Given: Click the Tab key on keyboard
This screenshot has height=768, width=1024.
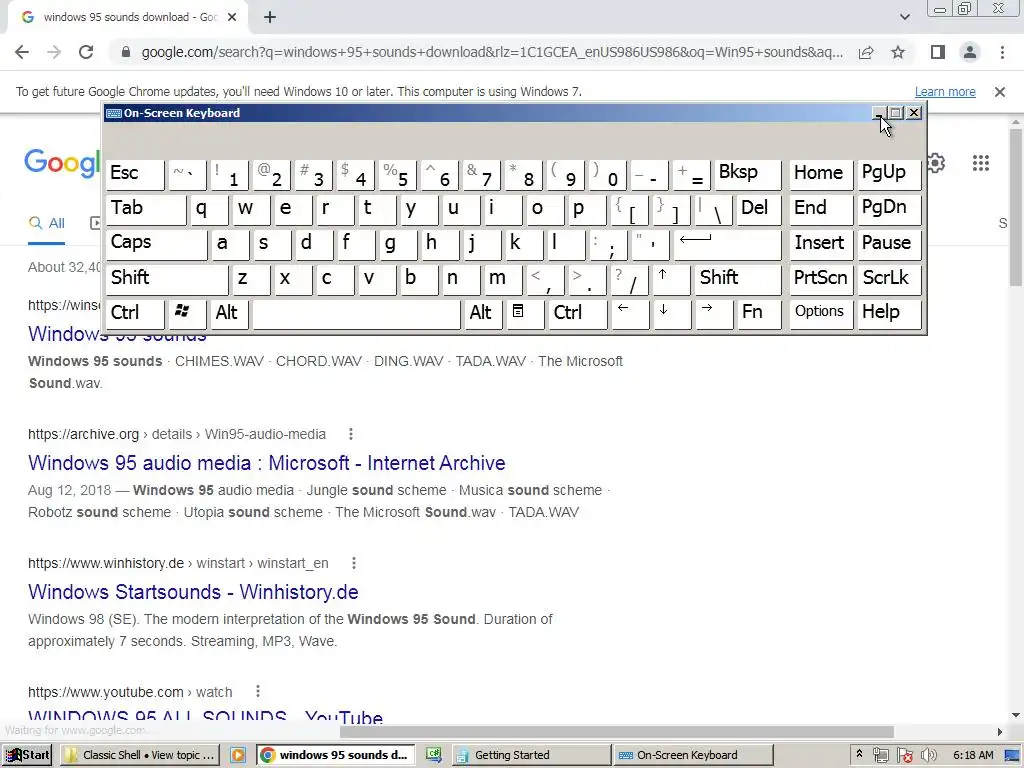Looking at the screenshot, I should 146,208.
